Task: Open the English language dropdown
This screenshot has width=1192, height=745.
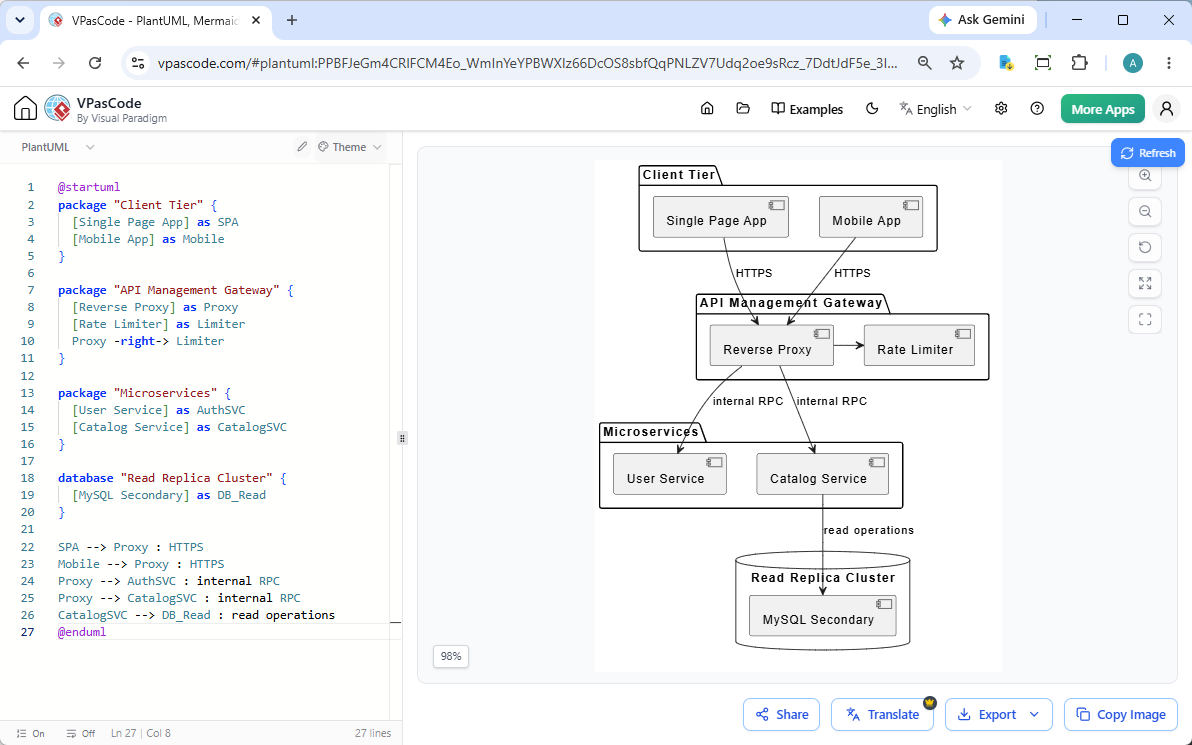Action: click(x=935, y=109)
